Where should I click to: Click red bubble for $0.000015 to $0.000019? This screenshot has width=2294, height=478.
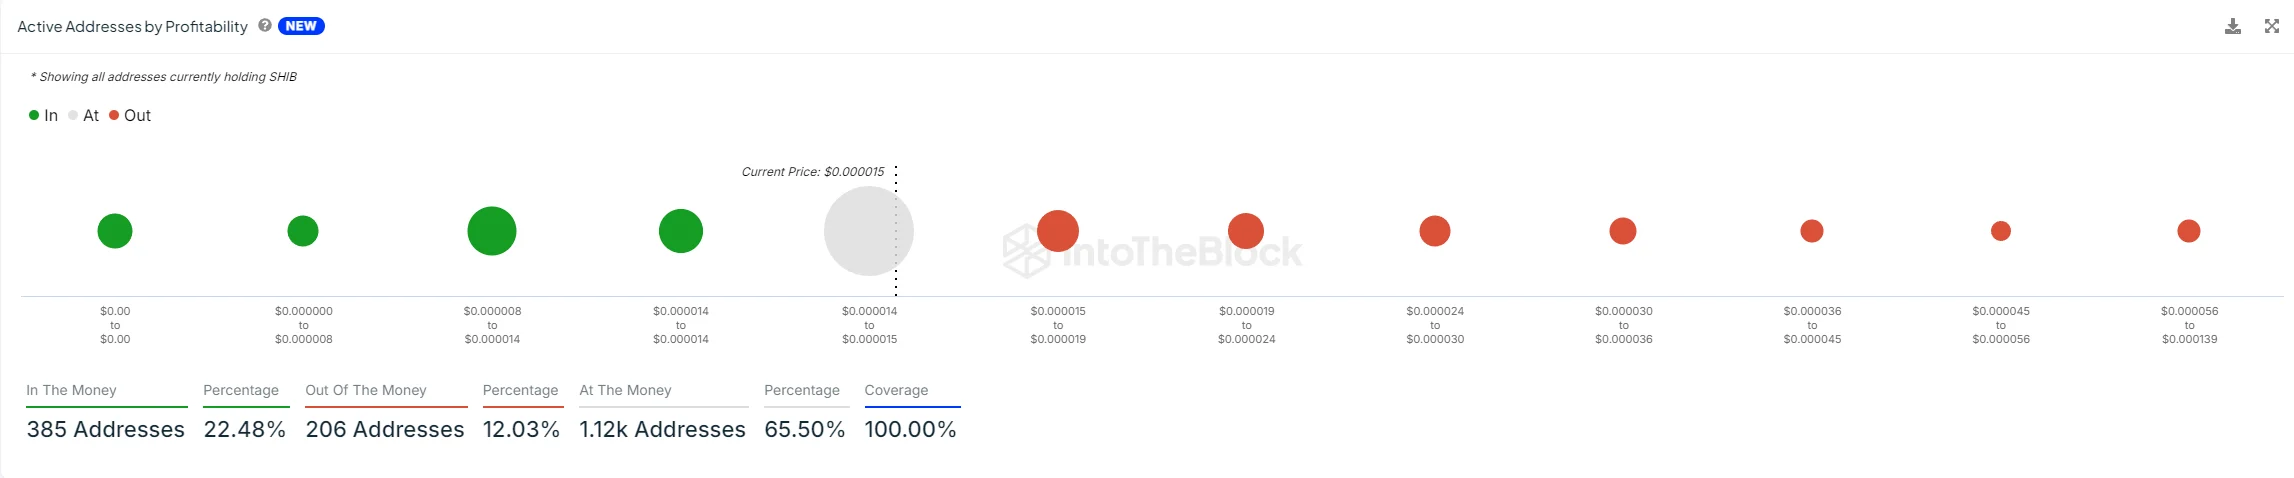(1058, 231)
